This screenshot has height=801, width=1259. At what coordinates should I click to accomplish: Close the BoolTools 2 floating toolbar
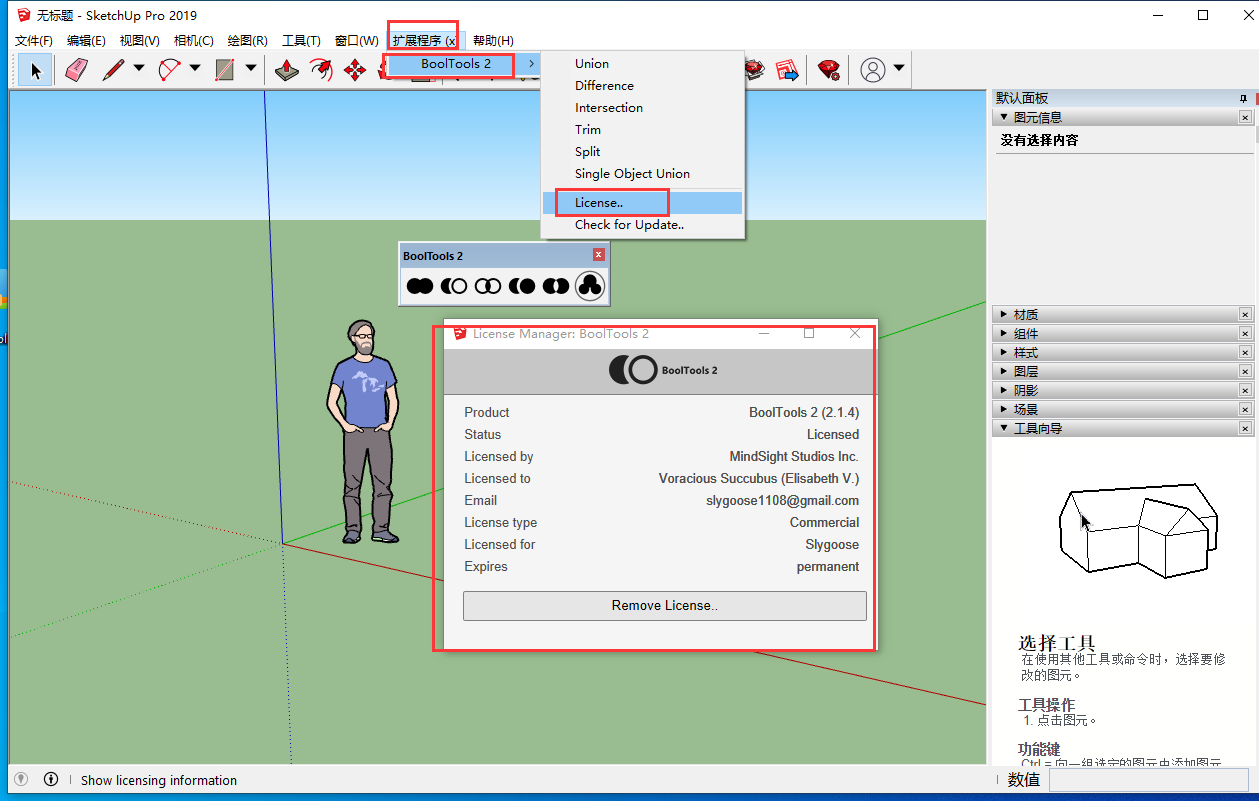pyautogui.click(x=599, y=255)
